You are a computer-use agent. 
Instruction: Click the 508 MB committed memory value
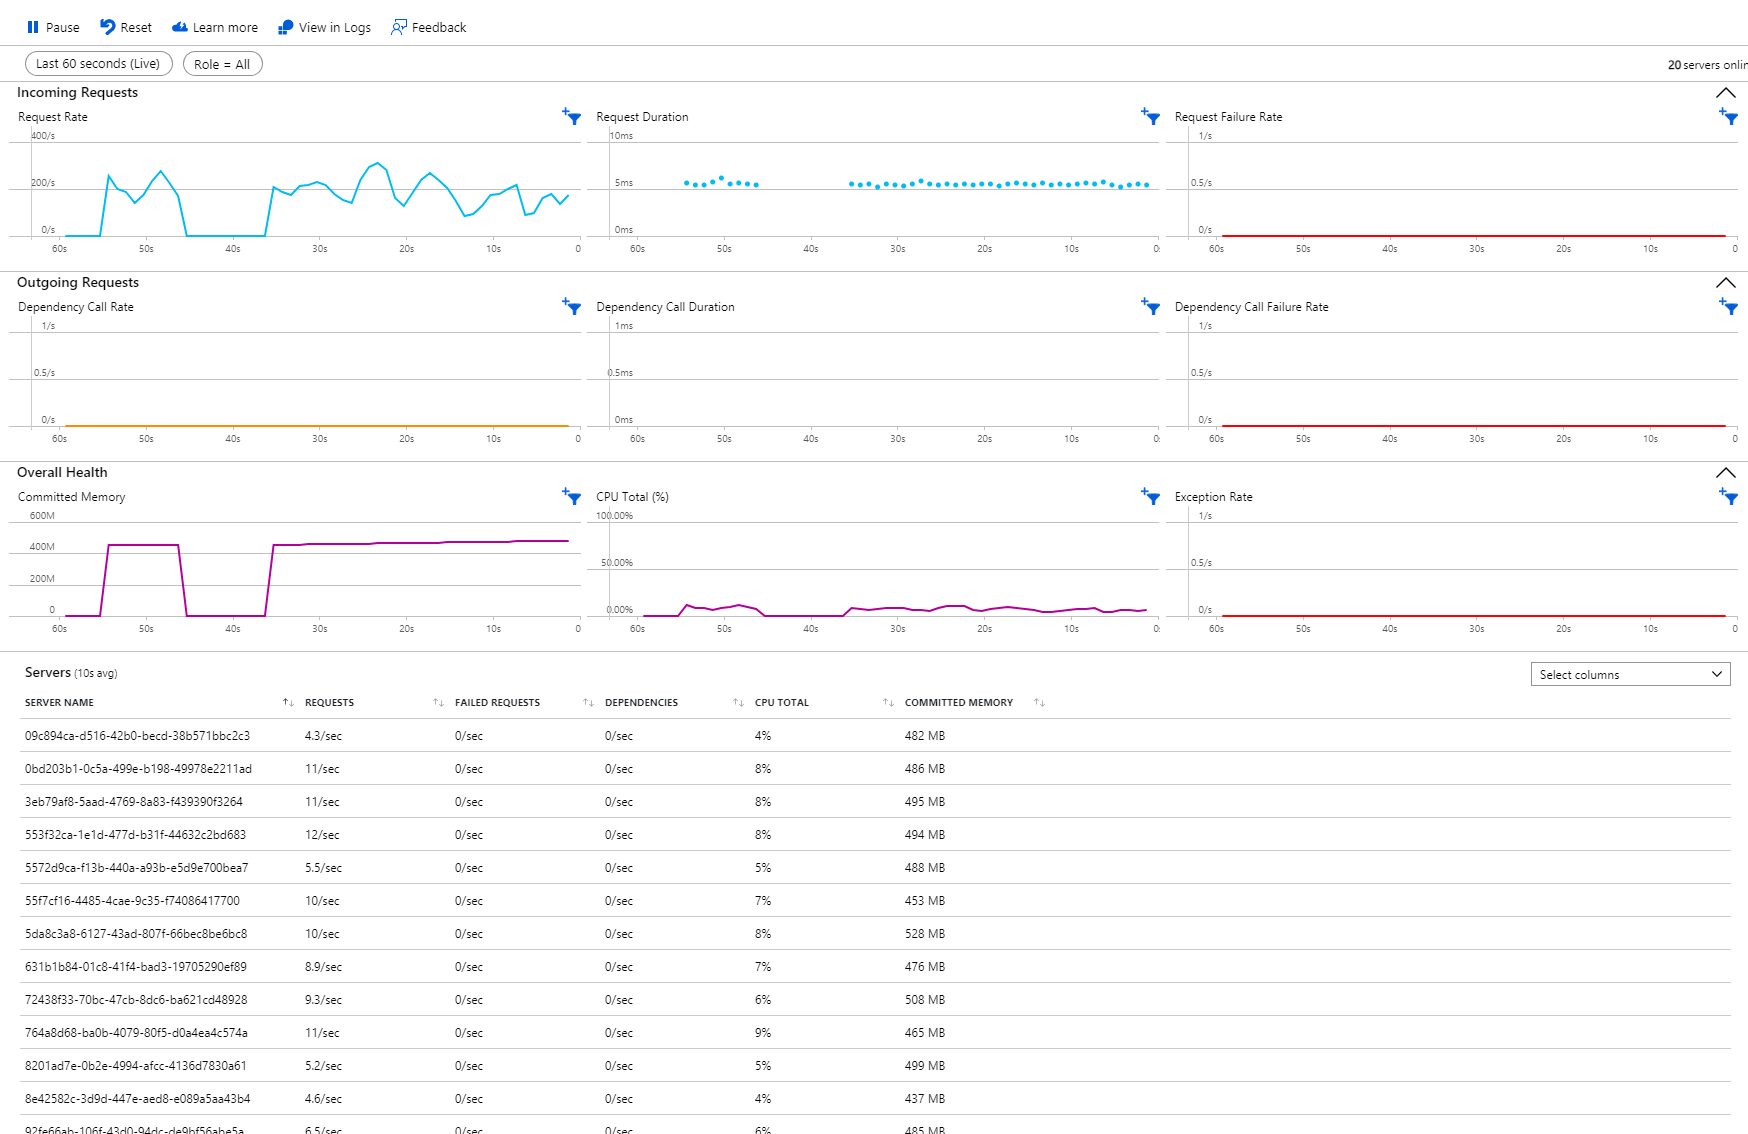point(925,1000)
